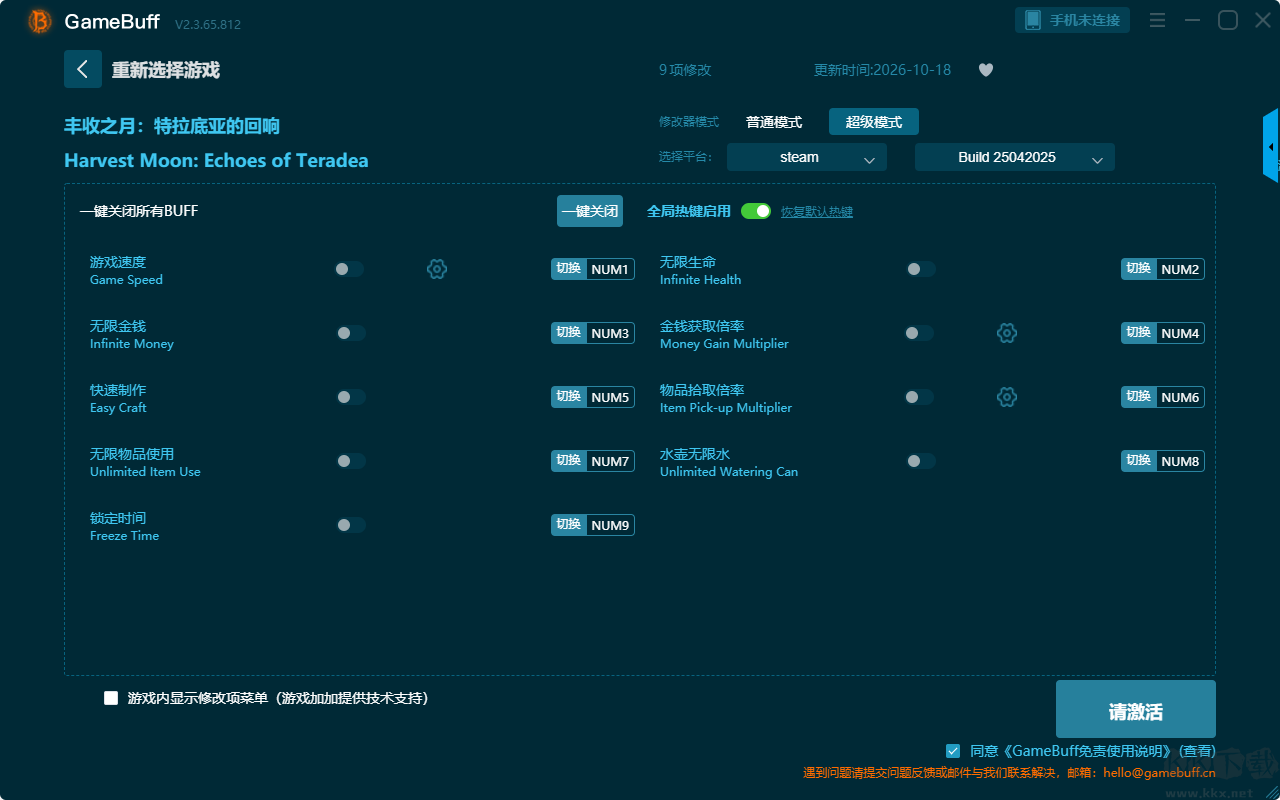1280x800 pixels.
Task: Select 超级模式 super mode tab
Action: point(874,122)
